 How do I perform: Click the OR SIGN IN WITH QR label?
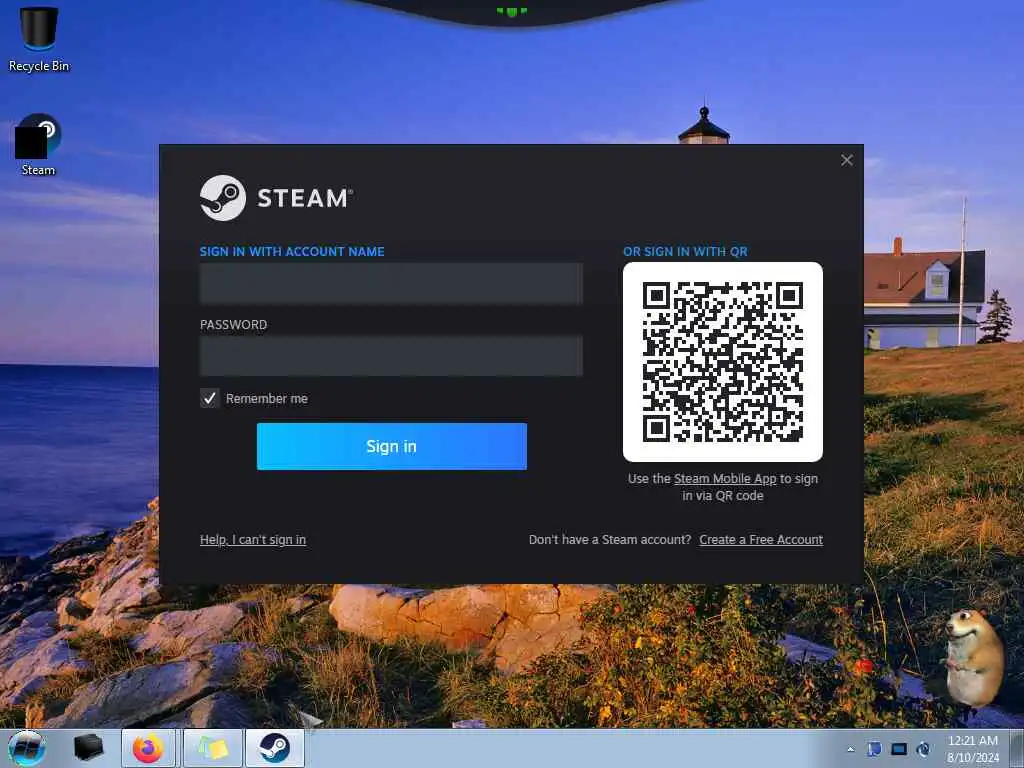[x=685, y=251]
